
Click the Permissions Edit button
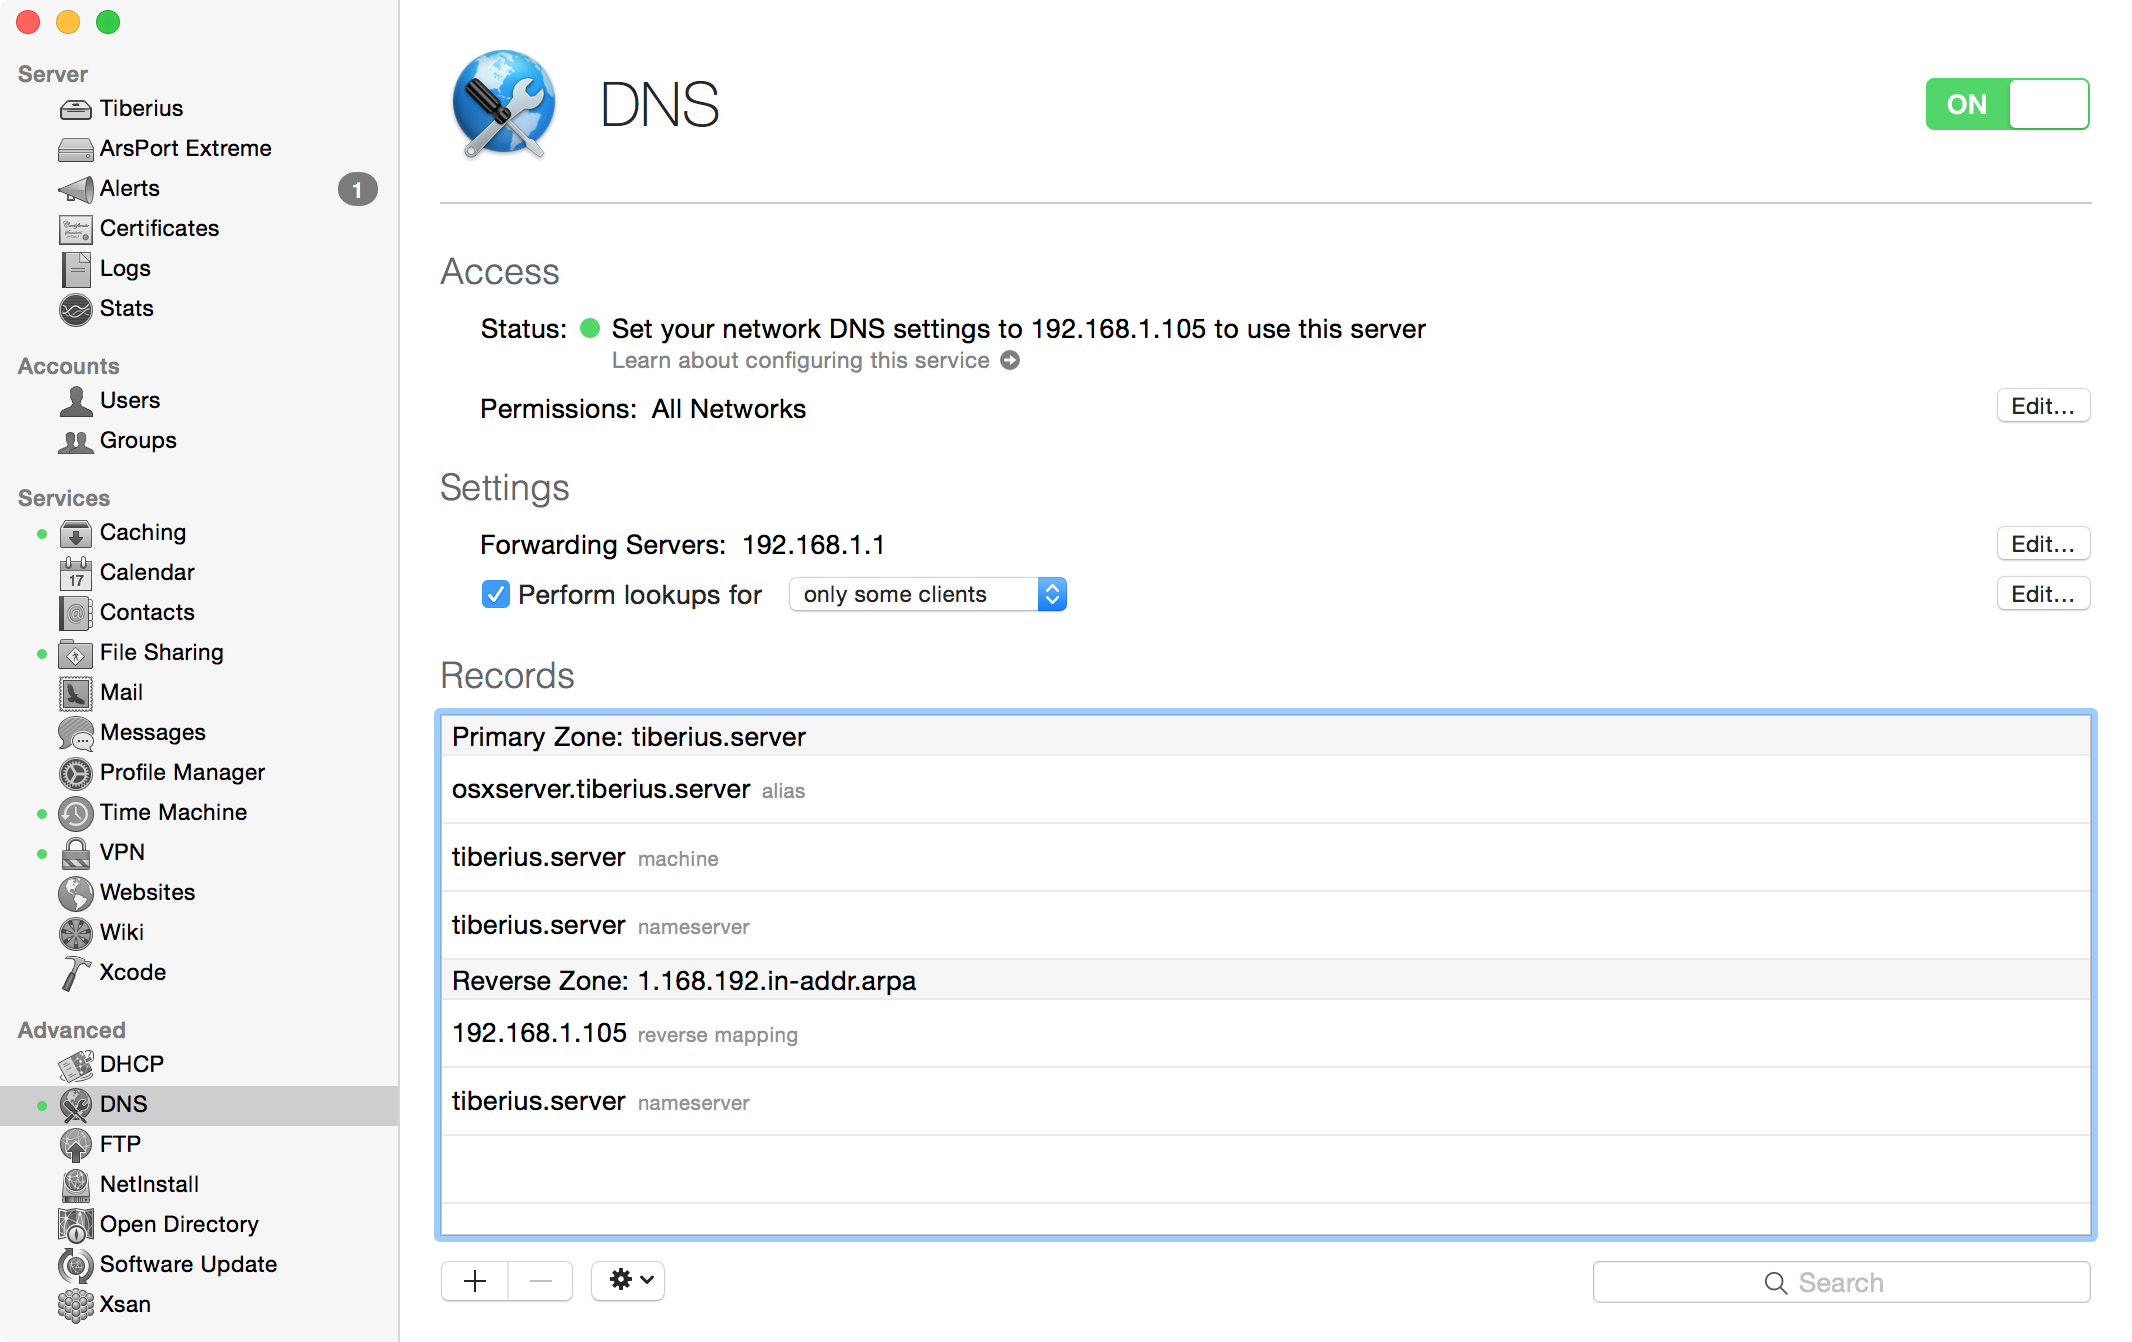pos(2044,405)
